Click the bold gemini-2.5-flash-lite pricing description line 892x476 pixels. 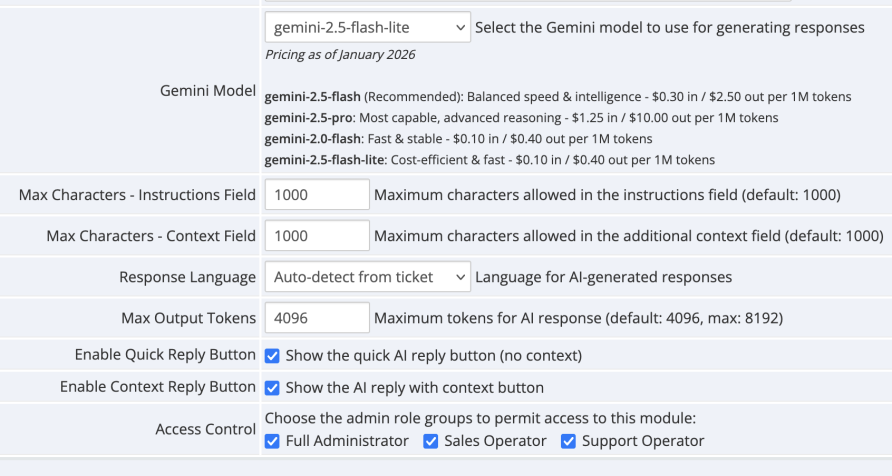point(489,160)
